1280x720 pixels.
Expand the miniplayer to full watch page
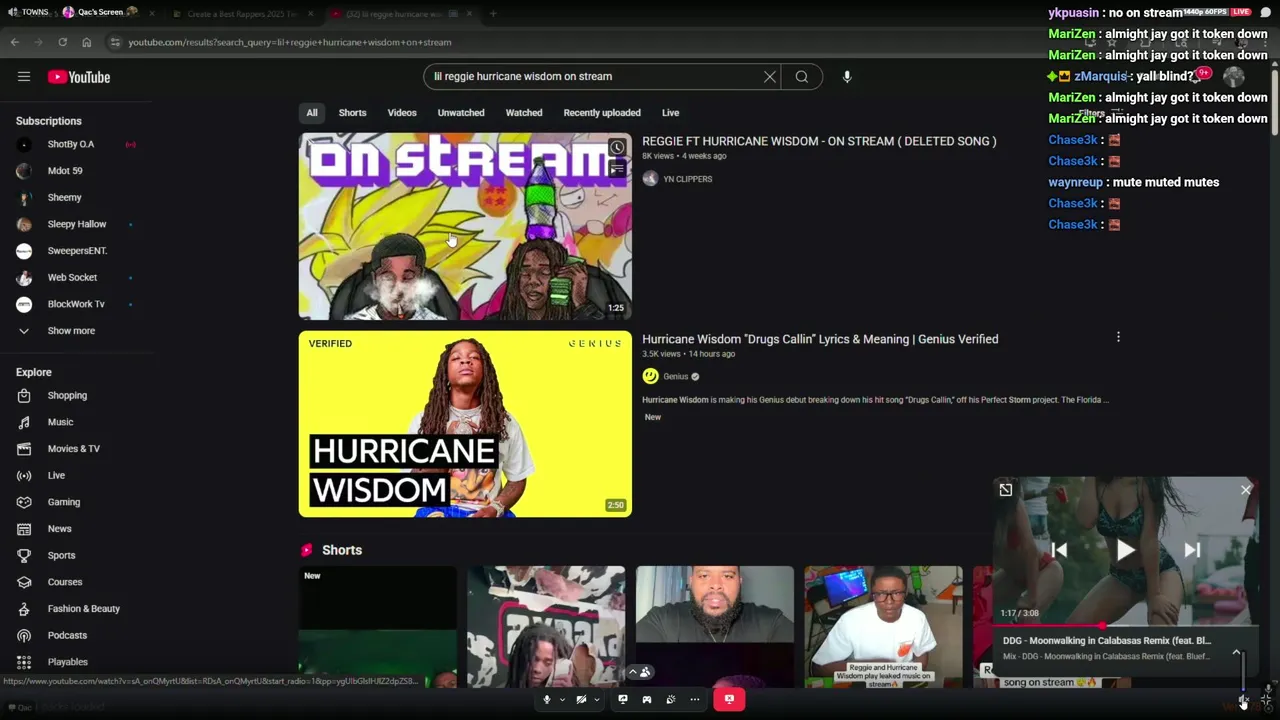(1006, 490)
